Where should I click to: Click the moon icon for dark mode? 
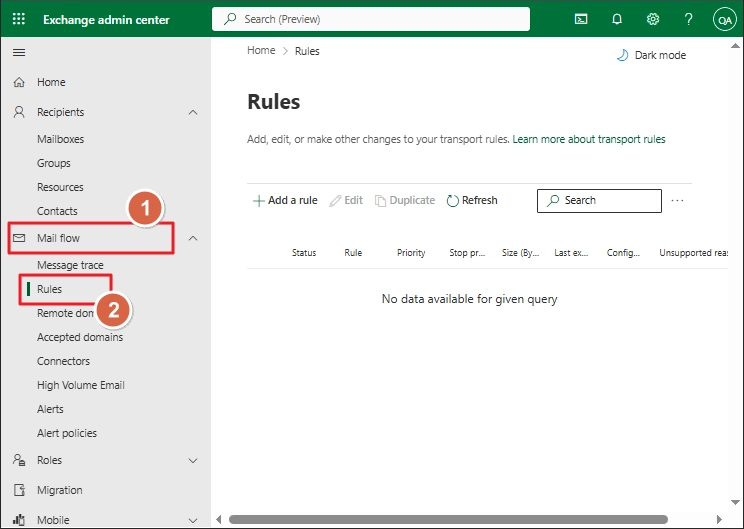click(622, 56)
